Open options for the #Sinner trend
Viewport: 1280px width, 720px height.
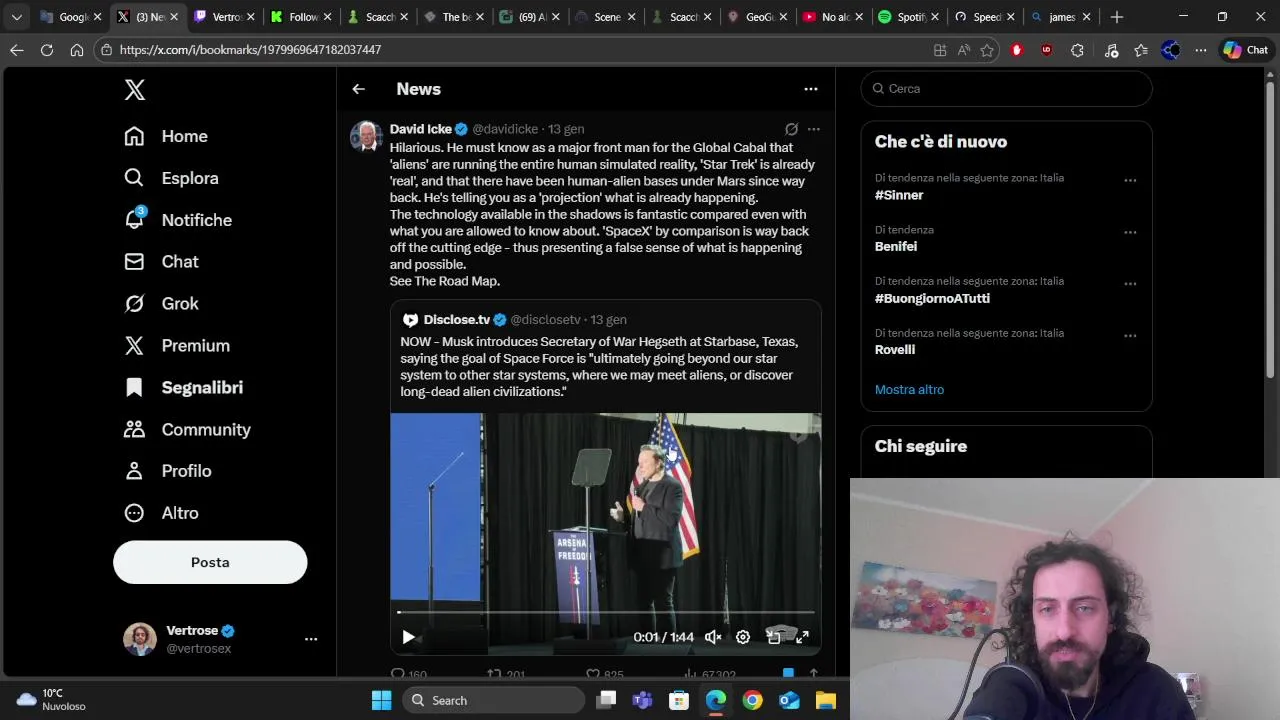(x=1130, y=181)
